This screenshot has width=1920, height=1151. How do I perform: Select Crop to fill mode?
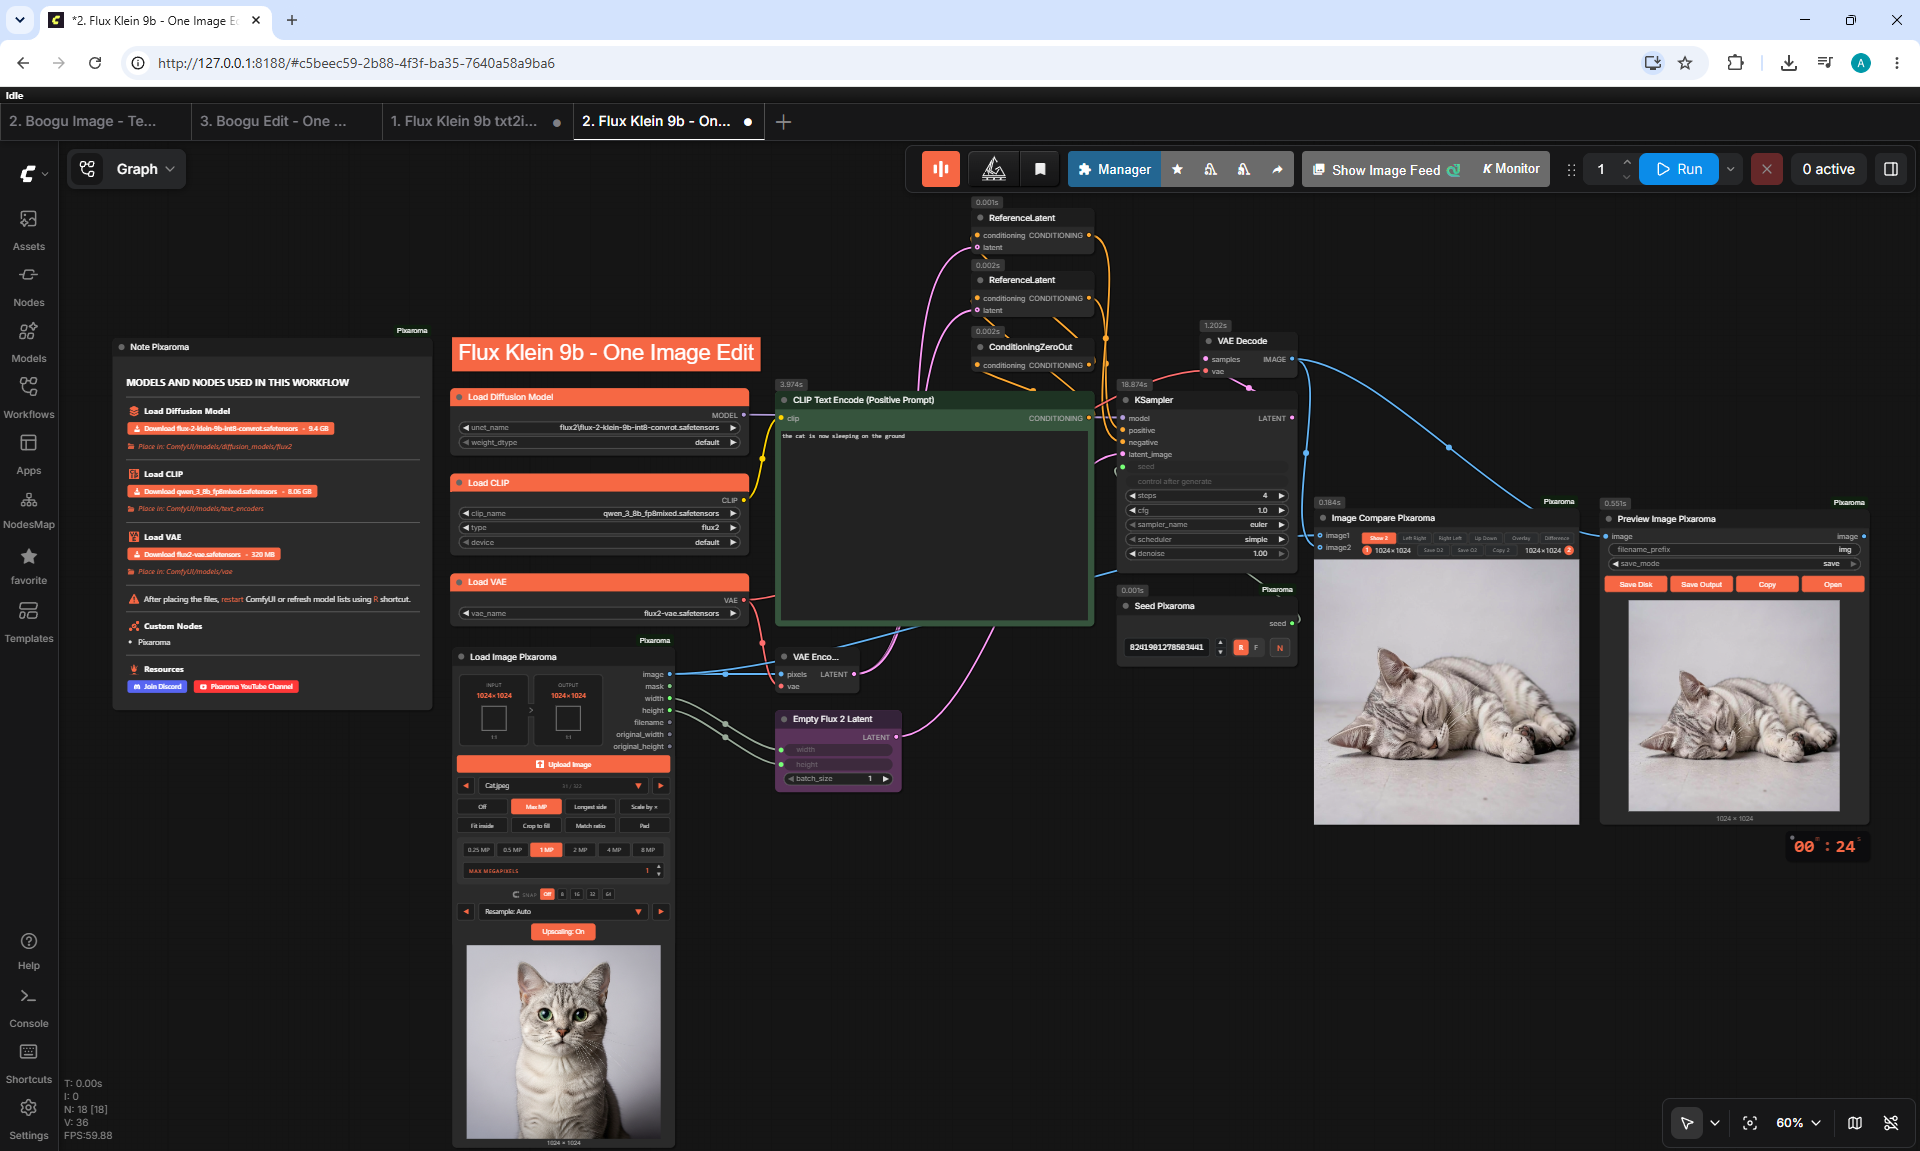pyautogui.click(x=536, y=826)
